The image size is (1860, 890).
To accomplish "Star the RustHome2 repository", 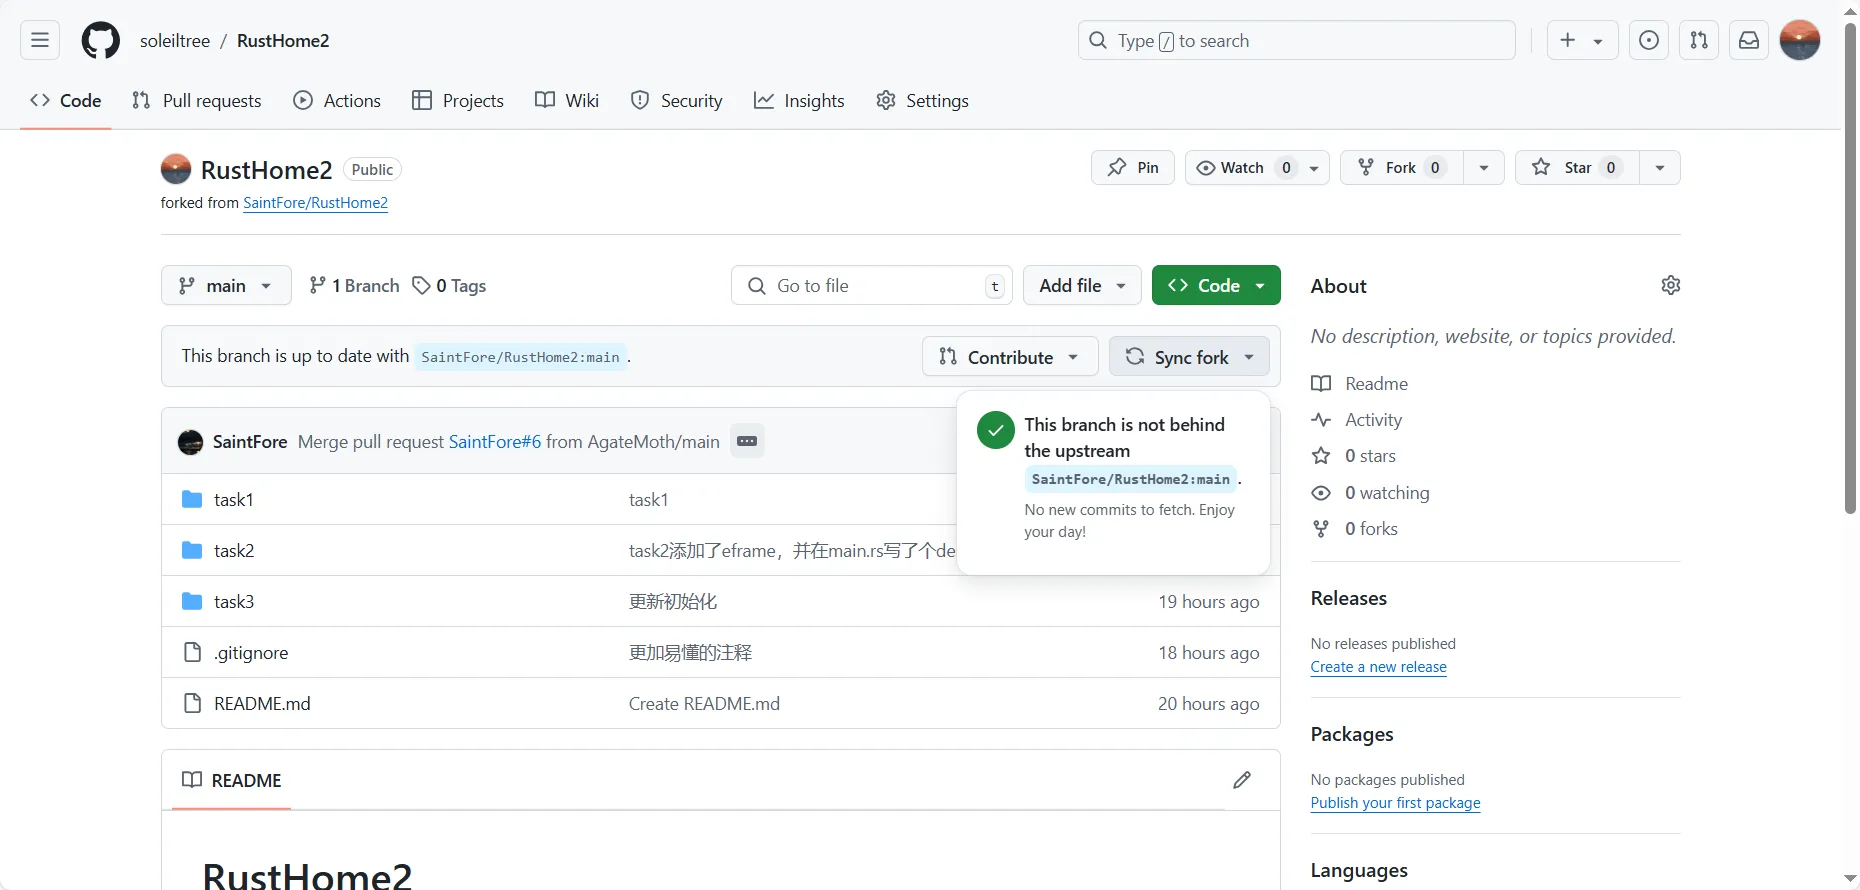I will coord(1577,168).
